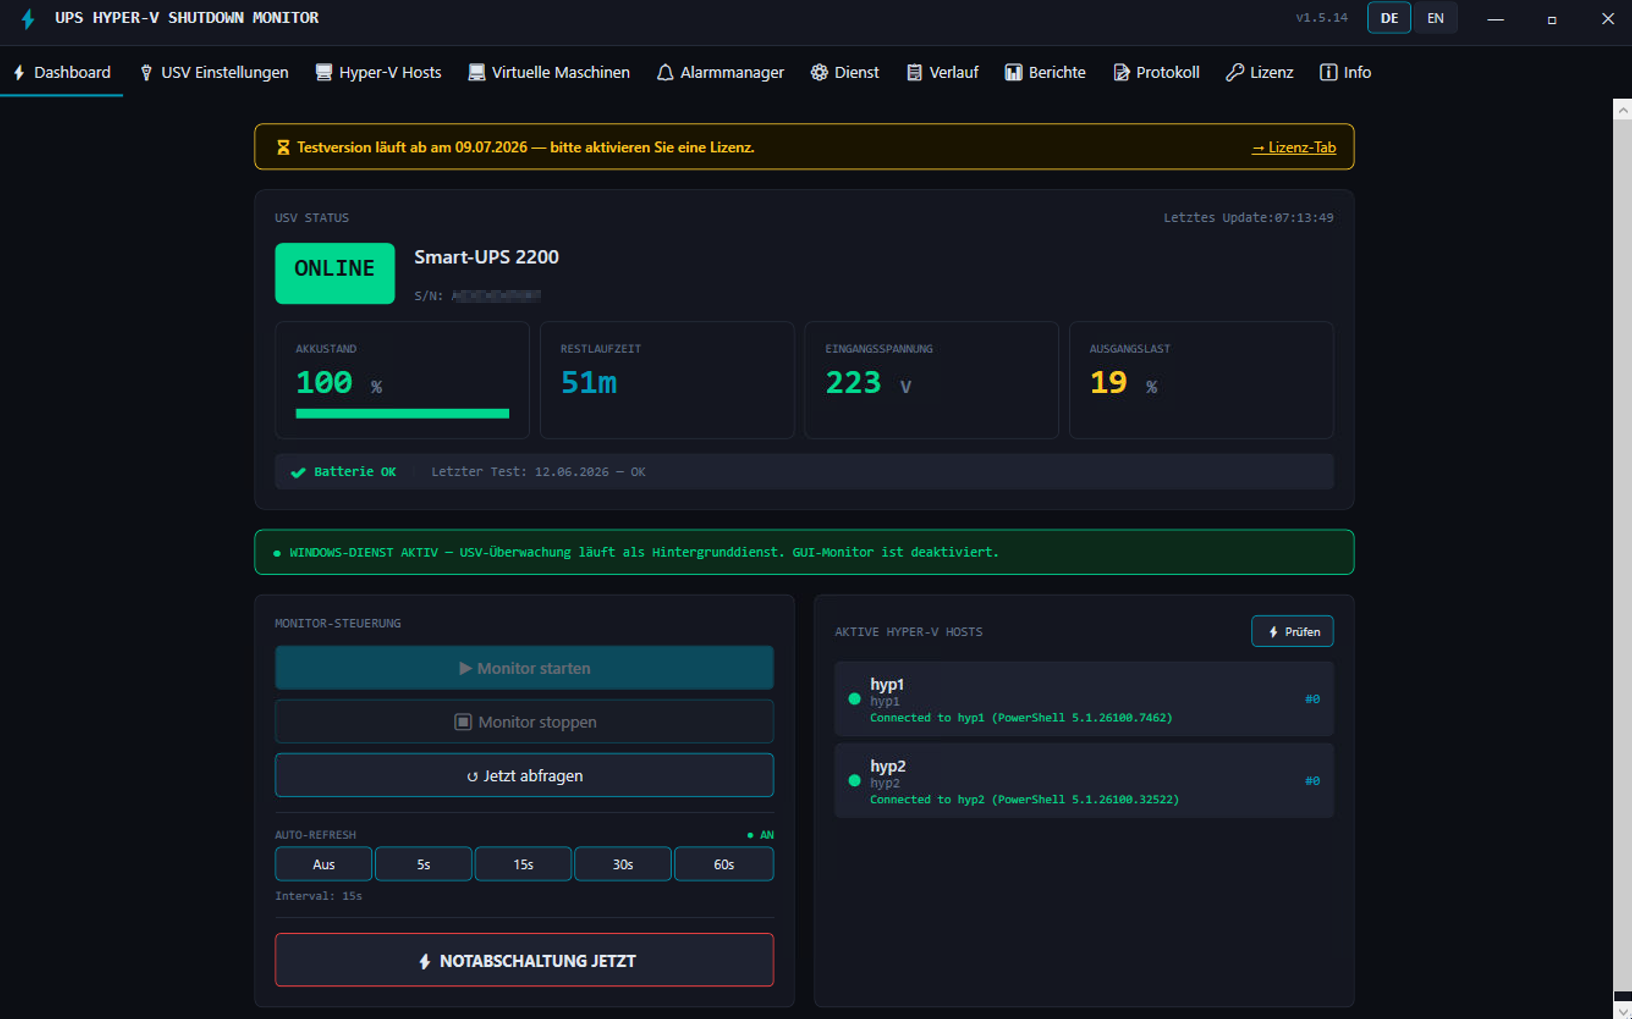
Task: Click the Dashboard tab bolt icon
Action: 19,72
